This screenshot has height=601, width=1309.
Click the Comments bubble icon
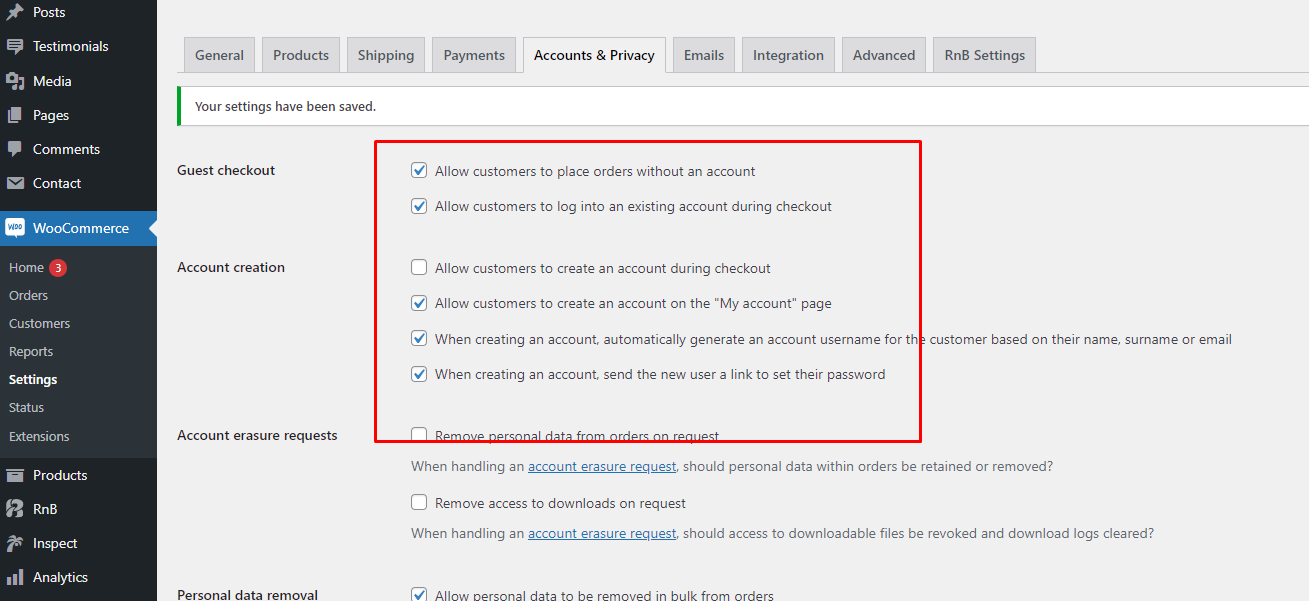(15, 149)
